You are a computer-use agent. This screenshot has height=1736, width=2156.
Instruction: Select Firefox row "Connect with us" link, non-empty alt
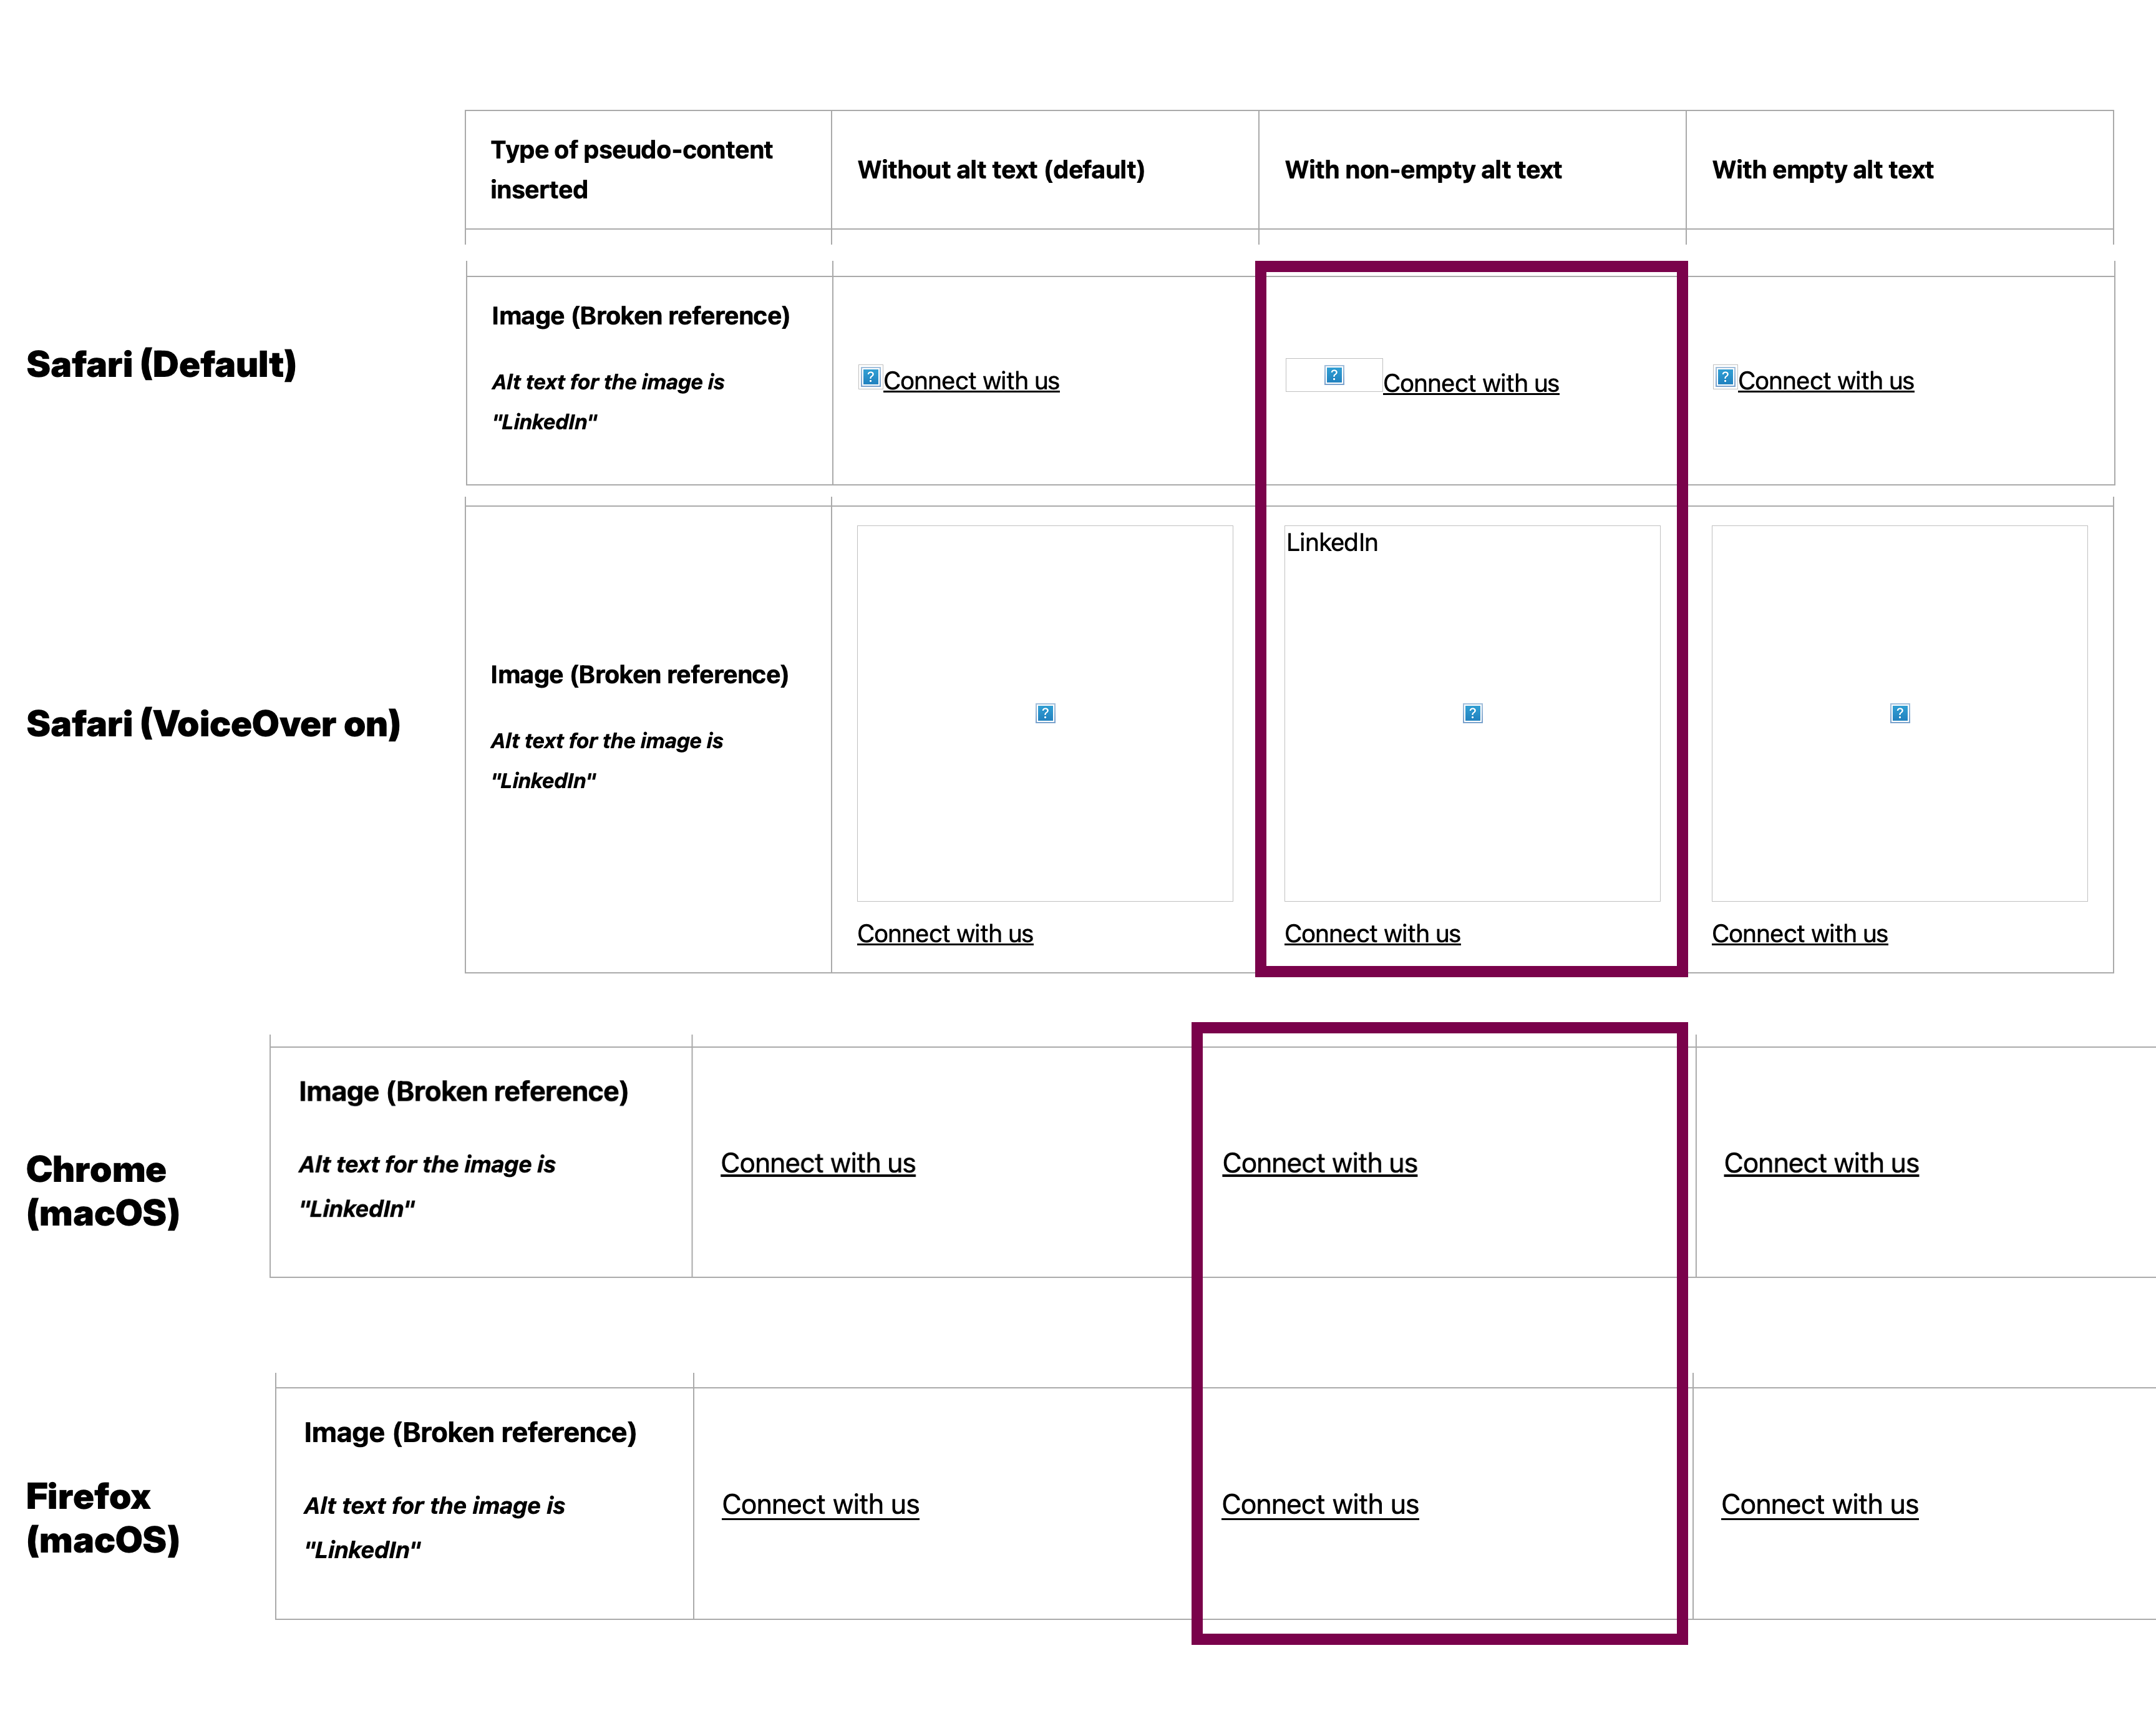pos(1320,1505)
